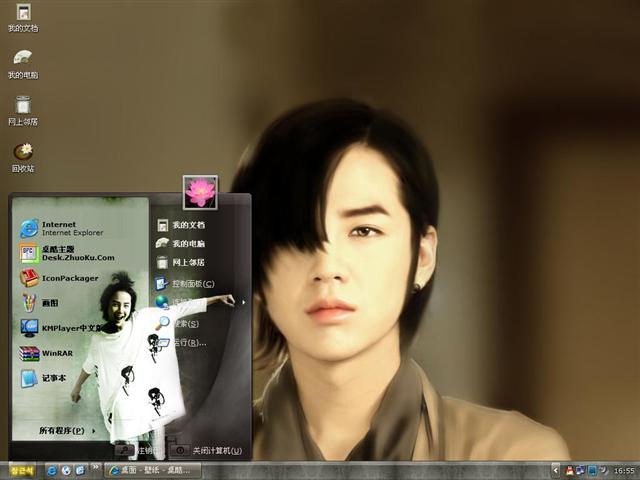This screenshot has width=640, height=480.
Task: Switch to 桌面 - 壁纸 taskbar window
Action: [153, 471]
